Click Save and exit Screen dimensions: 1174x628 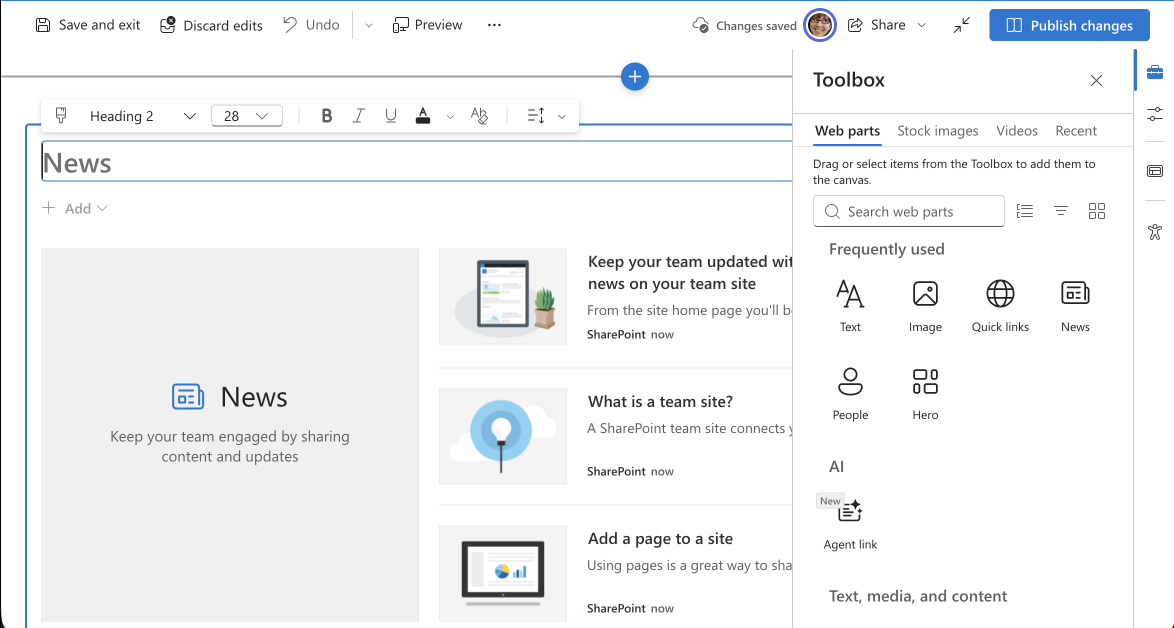88,25
